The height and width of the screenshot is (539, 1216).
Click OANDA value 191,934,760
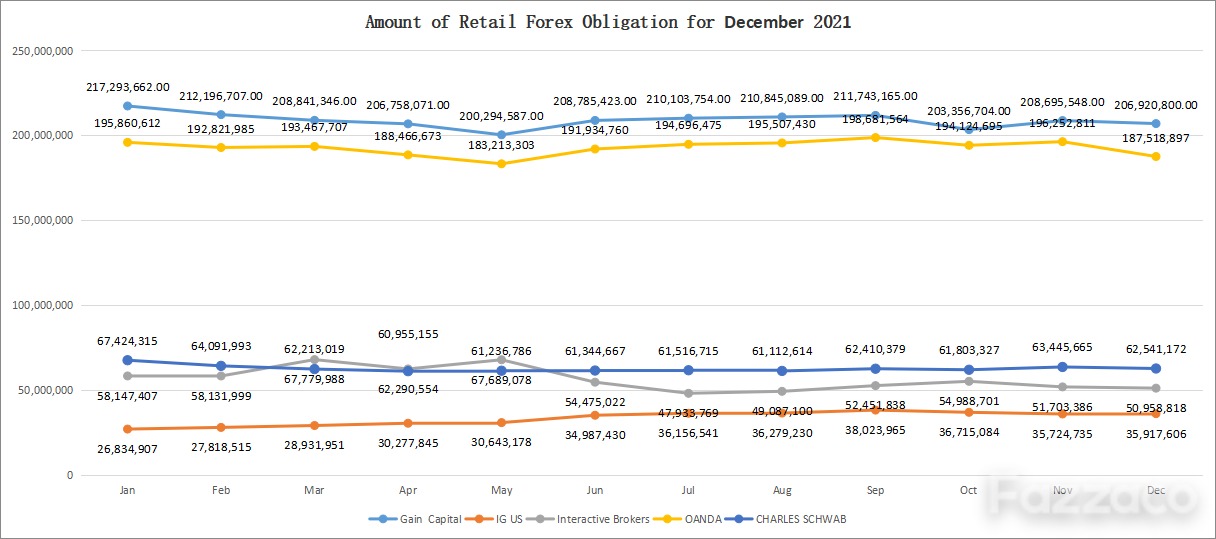pyautogui.click(x=594, y=130)
